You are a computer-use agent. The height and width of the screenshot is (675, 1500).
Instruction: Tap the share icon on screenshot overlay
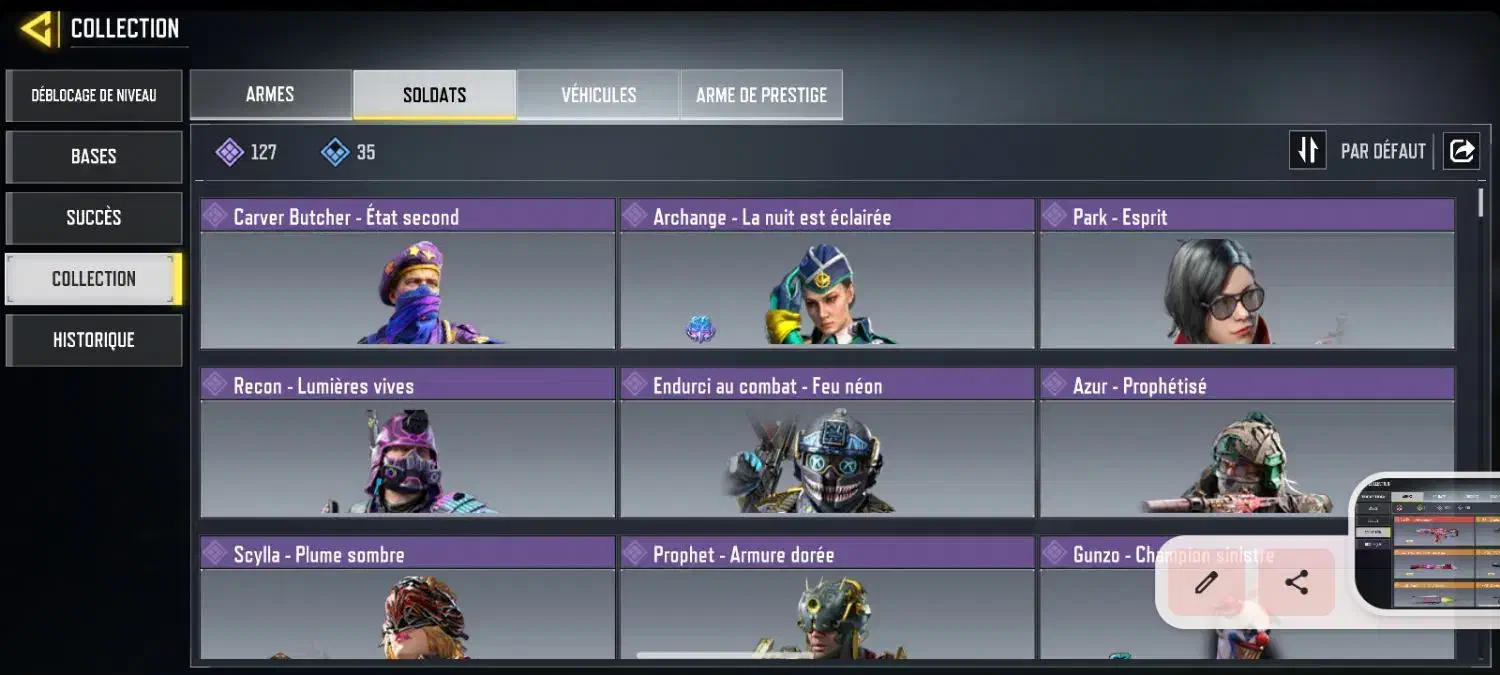point(1296,582)
